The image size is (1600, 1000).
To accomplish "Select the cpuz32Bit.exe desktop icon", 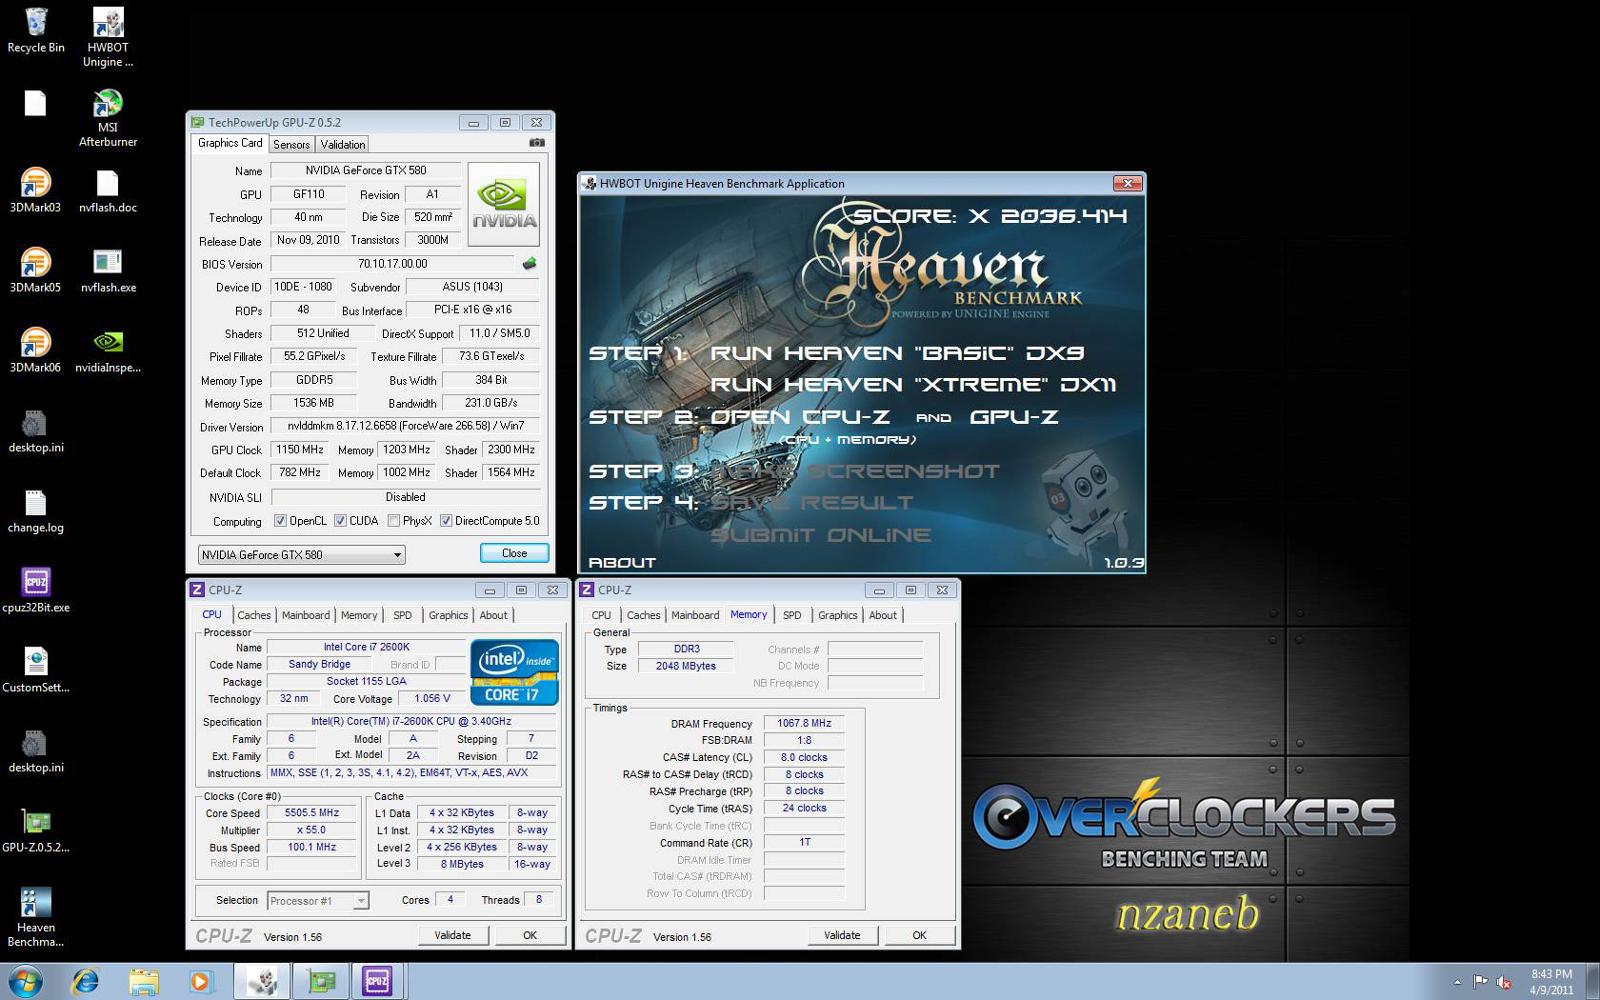I will [35, 590].
